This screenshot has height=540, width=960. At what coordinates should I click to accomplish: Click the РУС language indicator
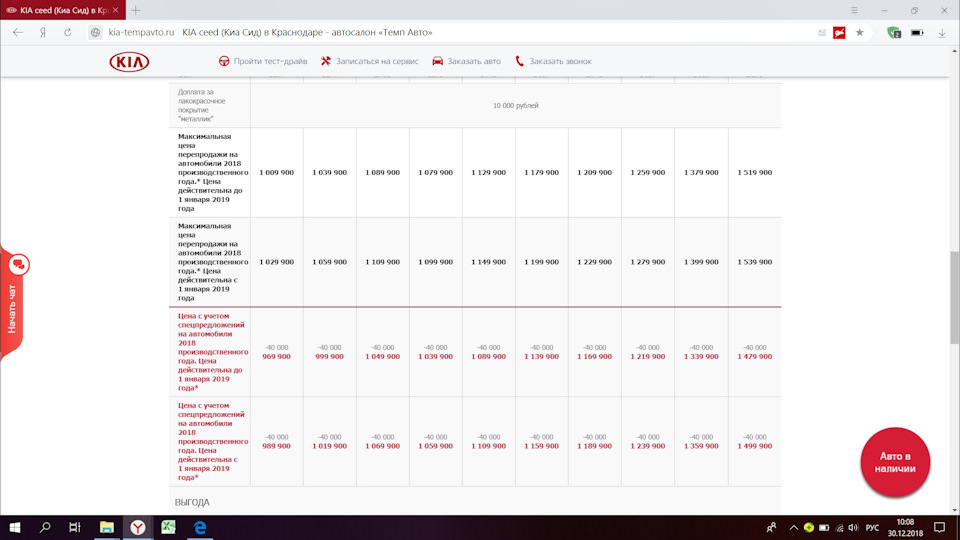click(872, 527)
